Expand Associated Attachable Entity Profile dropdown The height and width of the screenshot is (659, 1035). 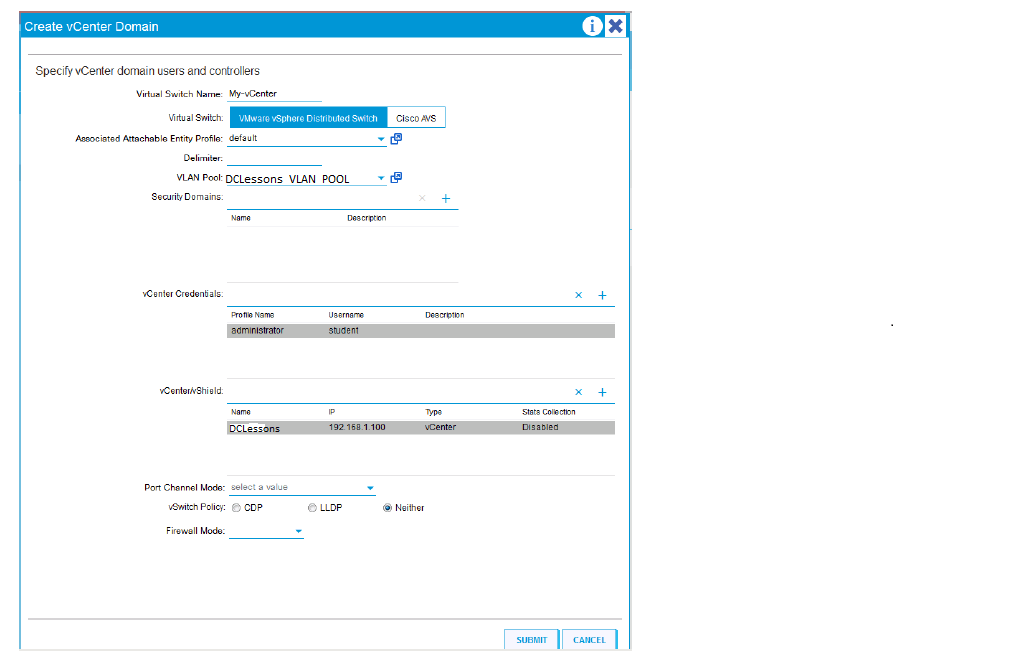click(x=381, y=139)
